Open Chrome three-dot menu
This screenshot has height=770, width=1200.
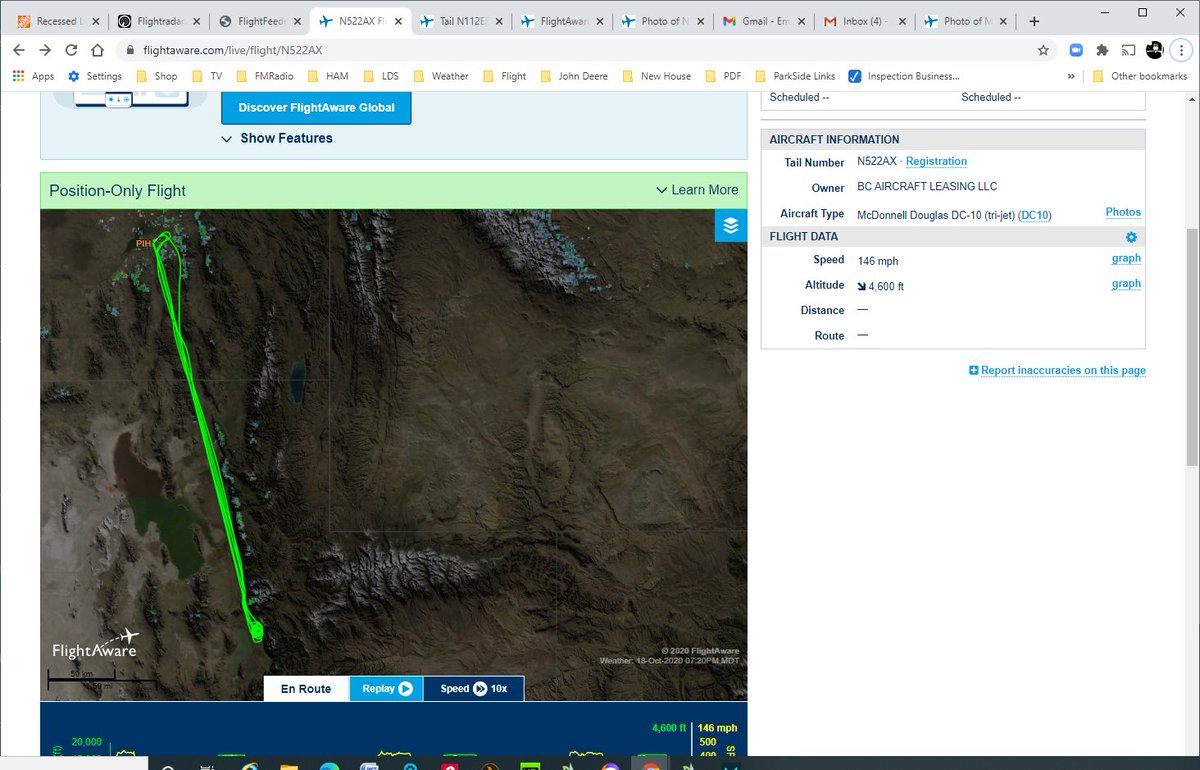pyautogui.click(x=1182, y=50)
